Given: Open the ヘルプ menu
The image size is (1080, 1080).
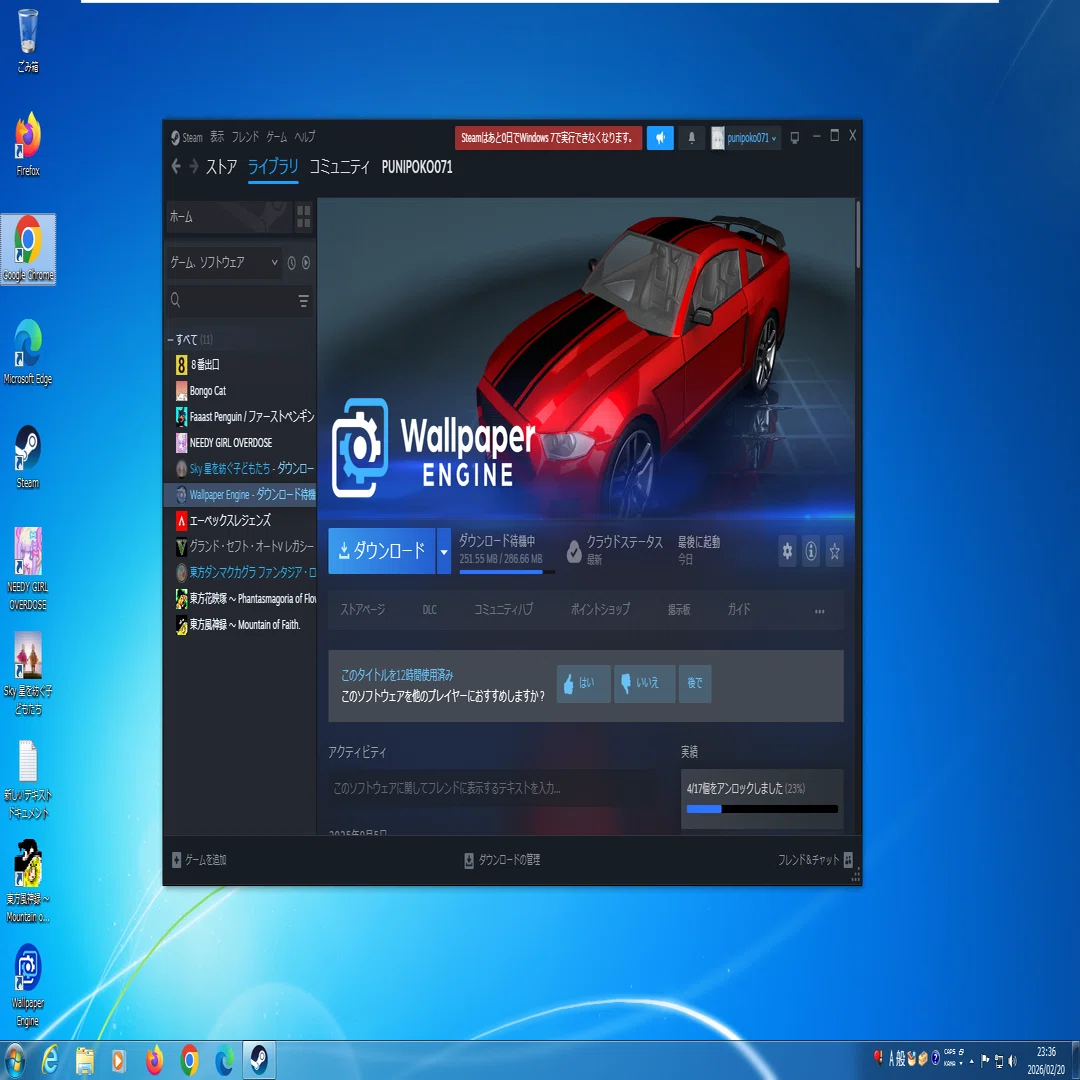Looking at the screenshot, I should coord(305,137).
